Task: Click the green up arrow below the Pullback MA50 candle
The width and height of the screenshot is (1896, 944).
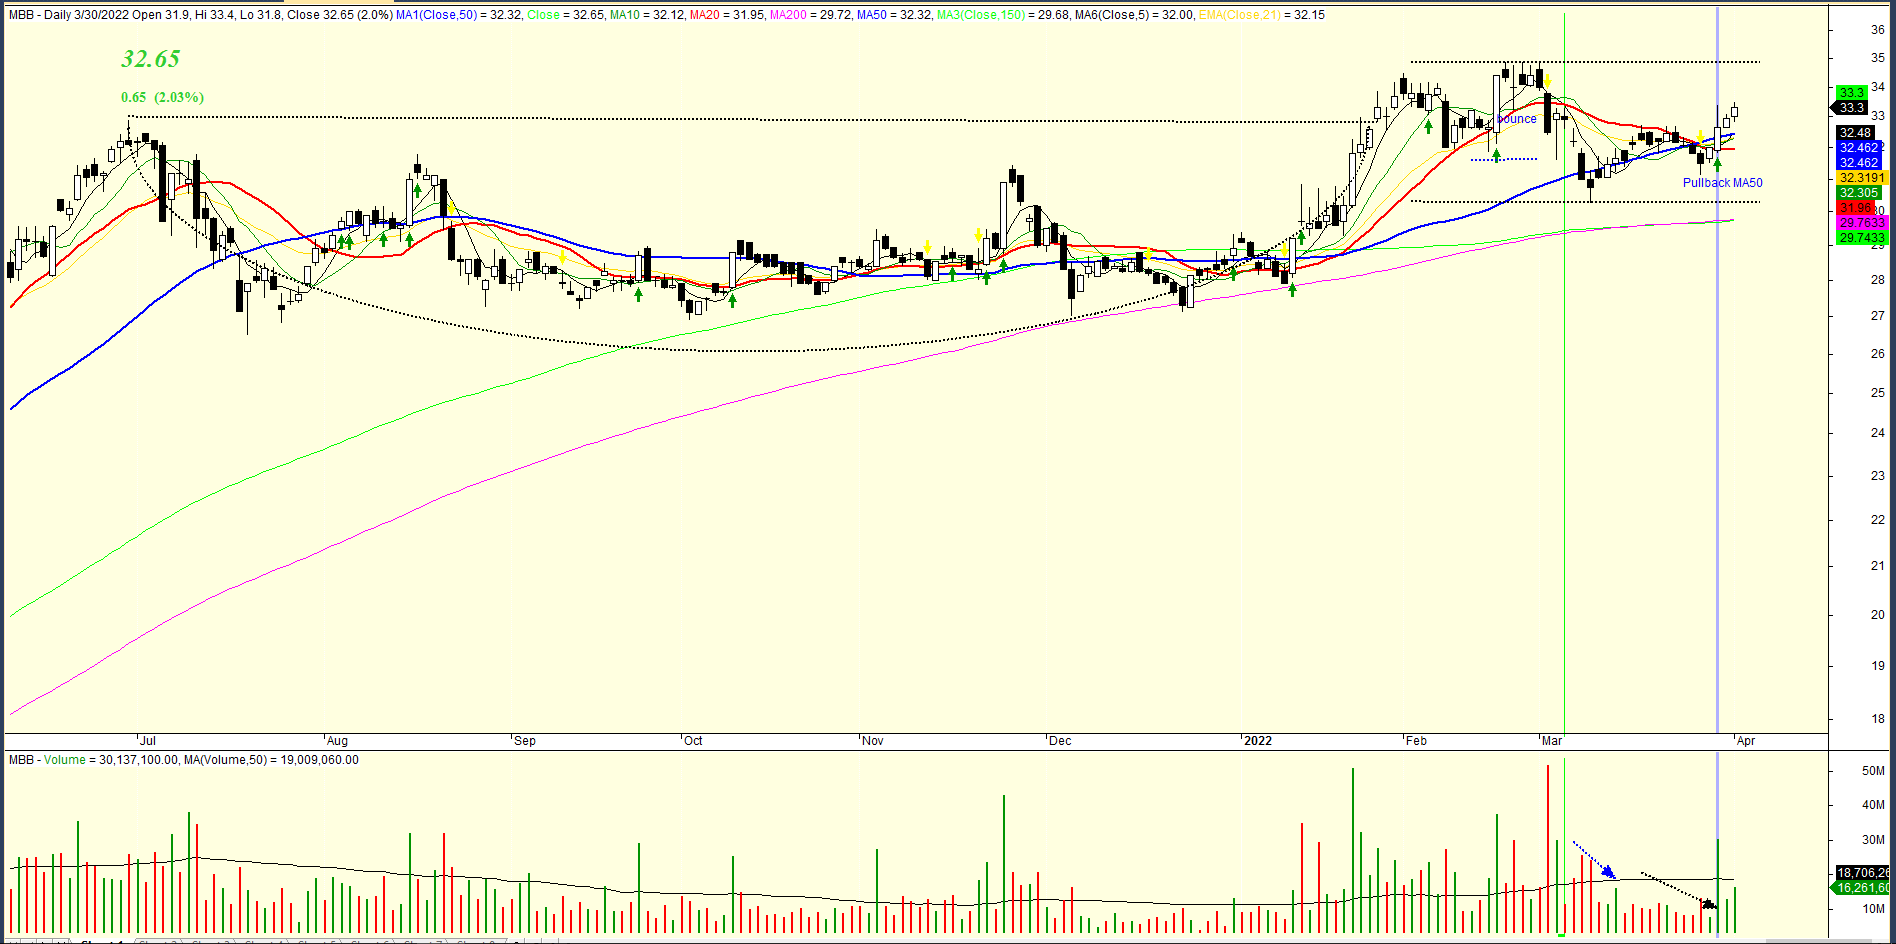Action: coord(1717,165)
